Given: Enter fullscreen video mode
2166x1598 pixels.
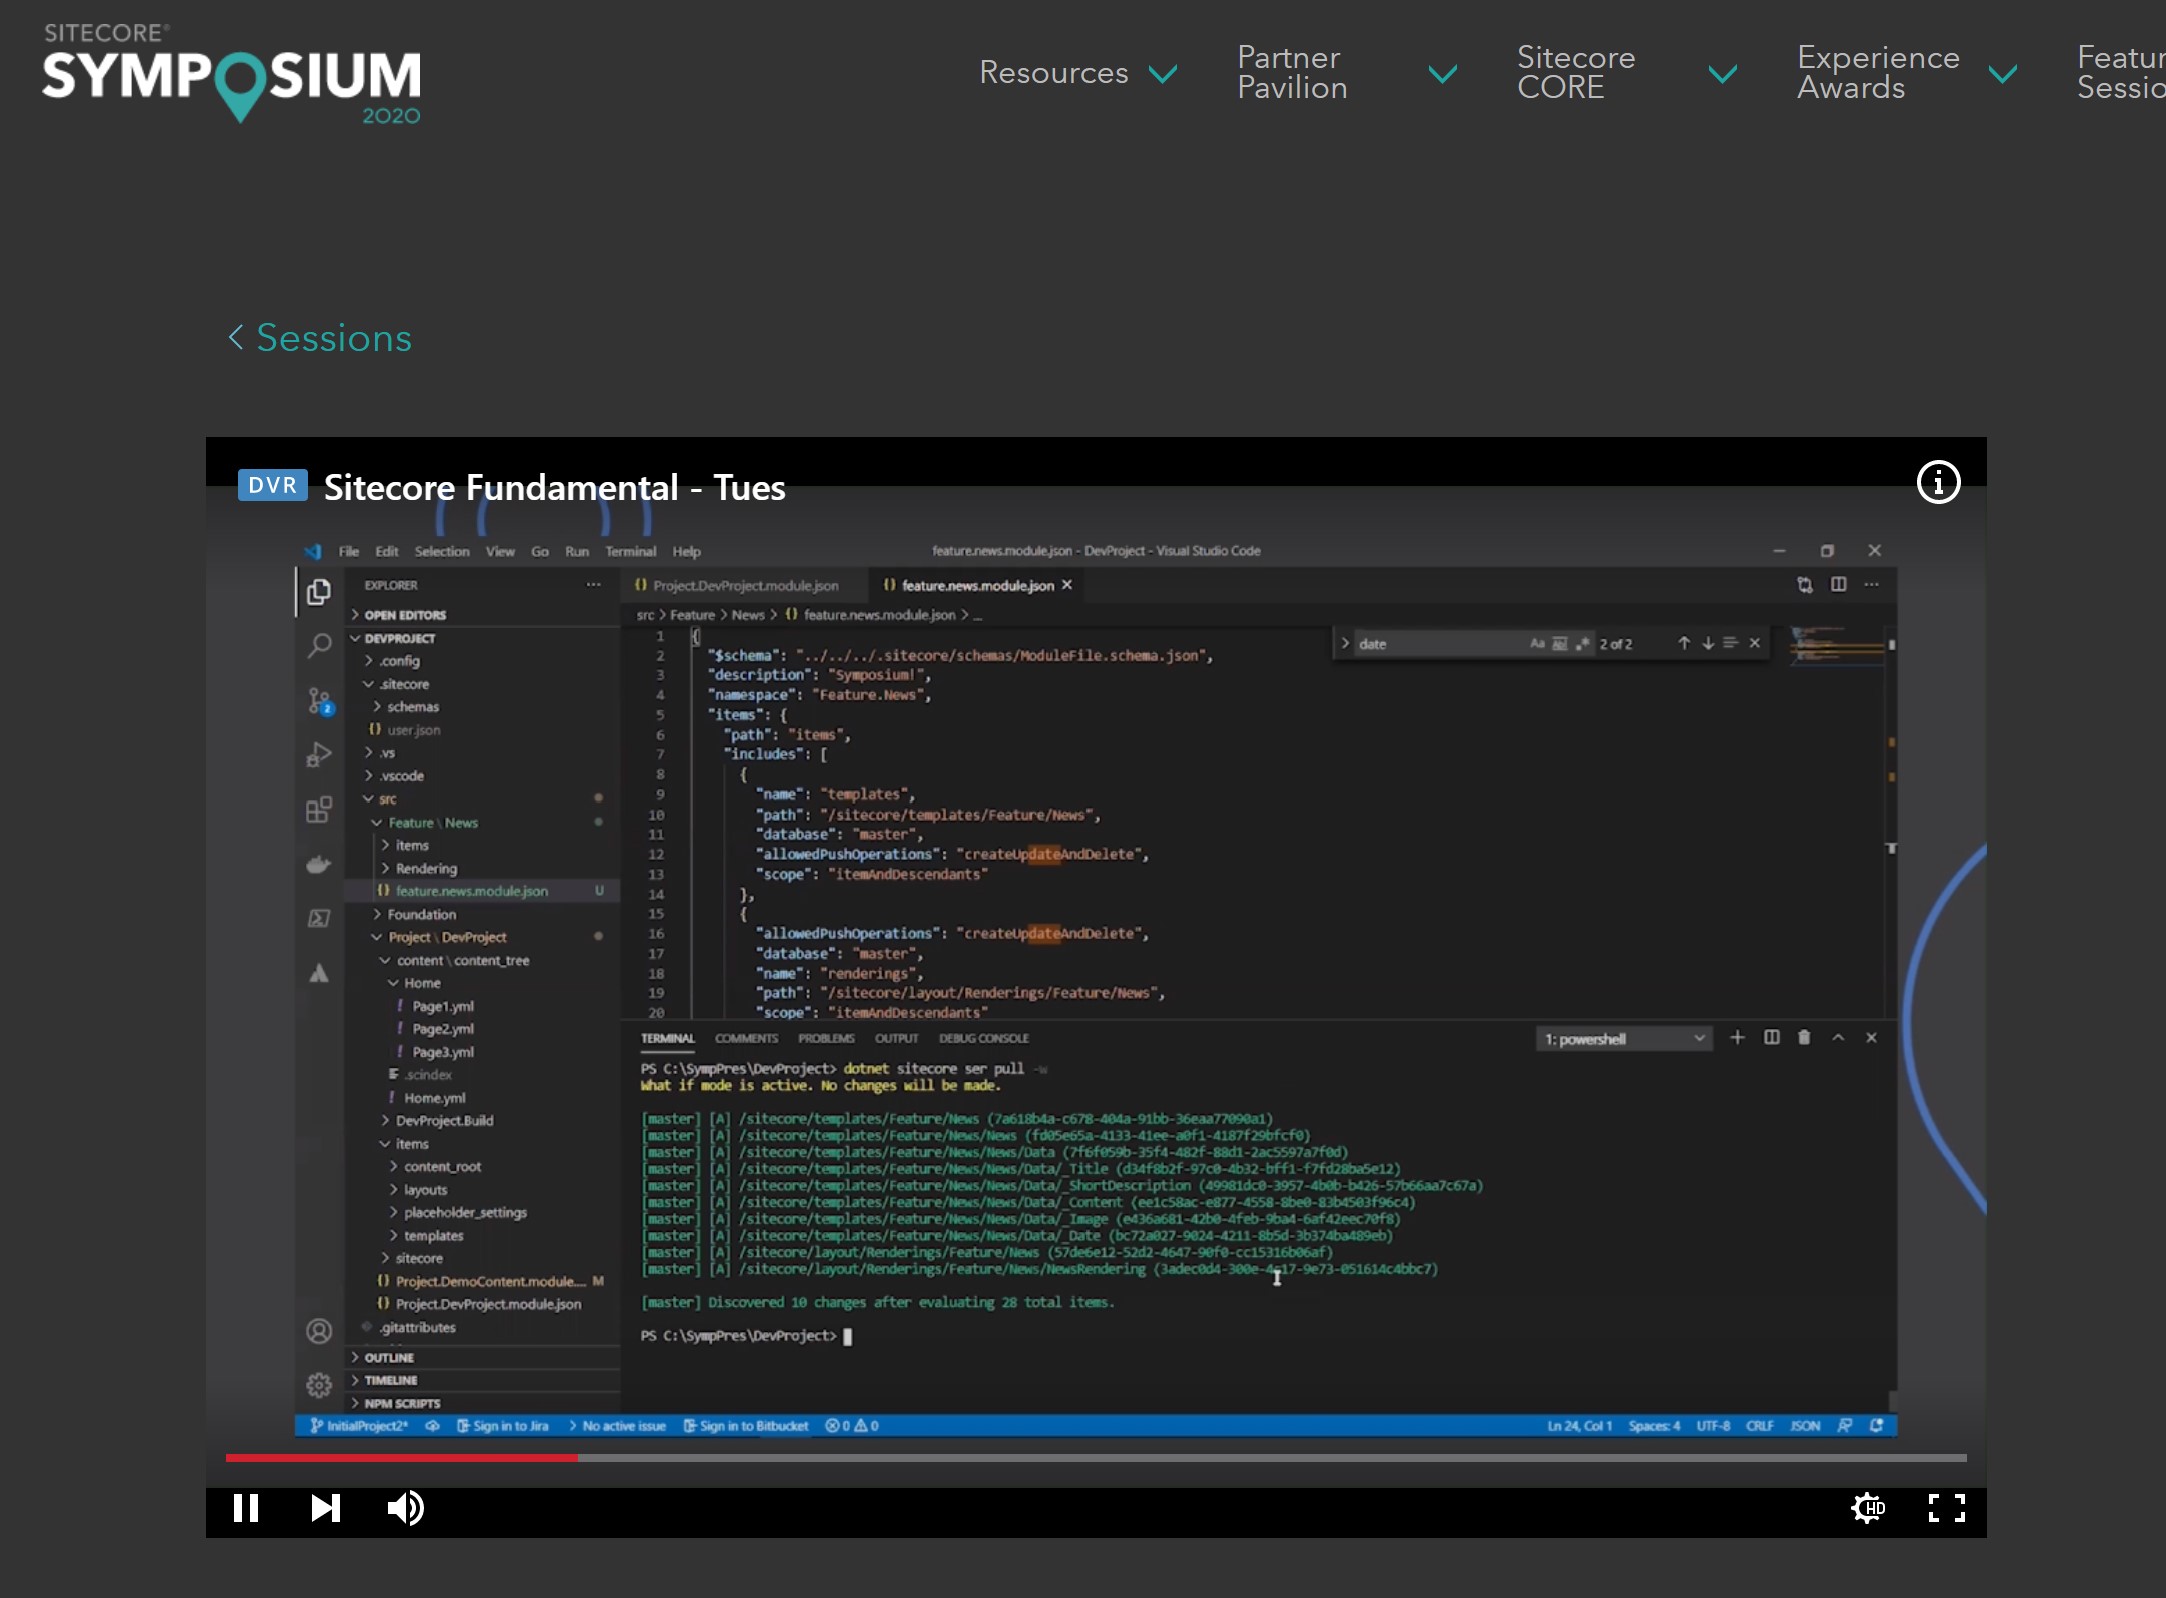Looking at the screenshot, I should pyautogui.click(x=1947, y=1508).
